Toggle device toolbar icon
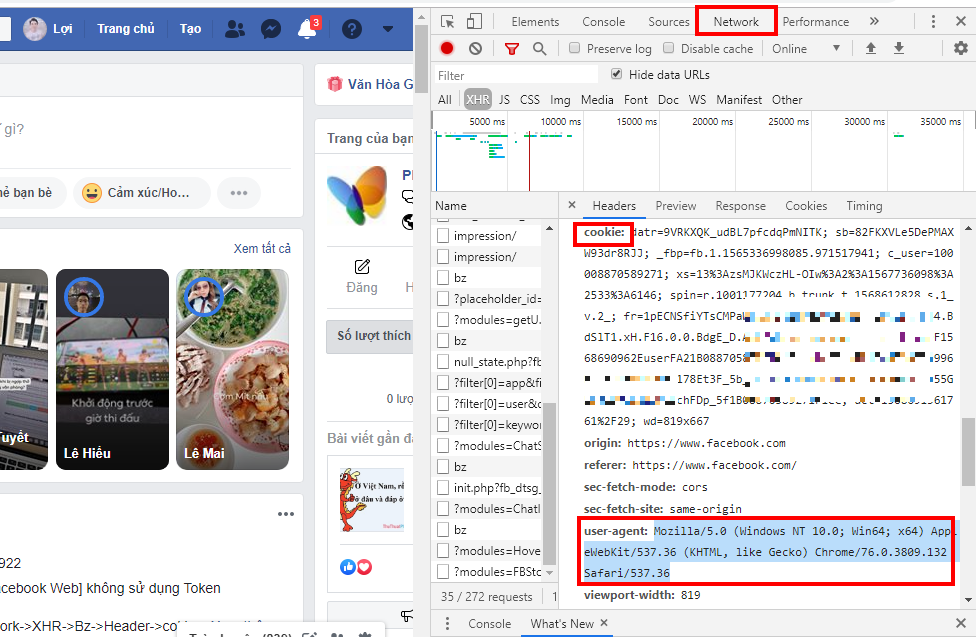The width and height of the screenshot is (976, 637). tap(474, 21)
